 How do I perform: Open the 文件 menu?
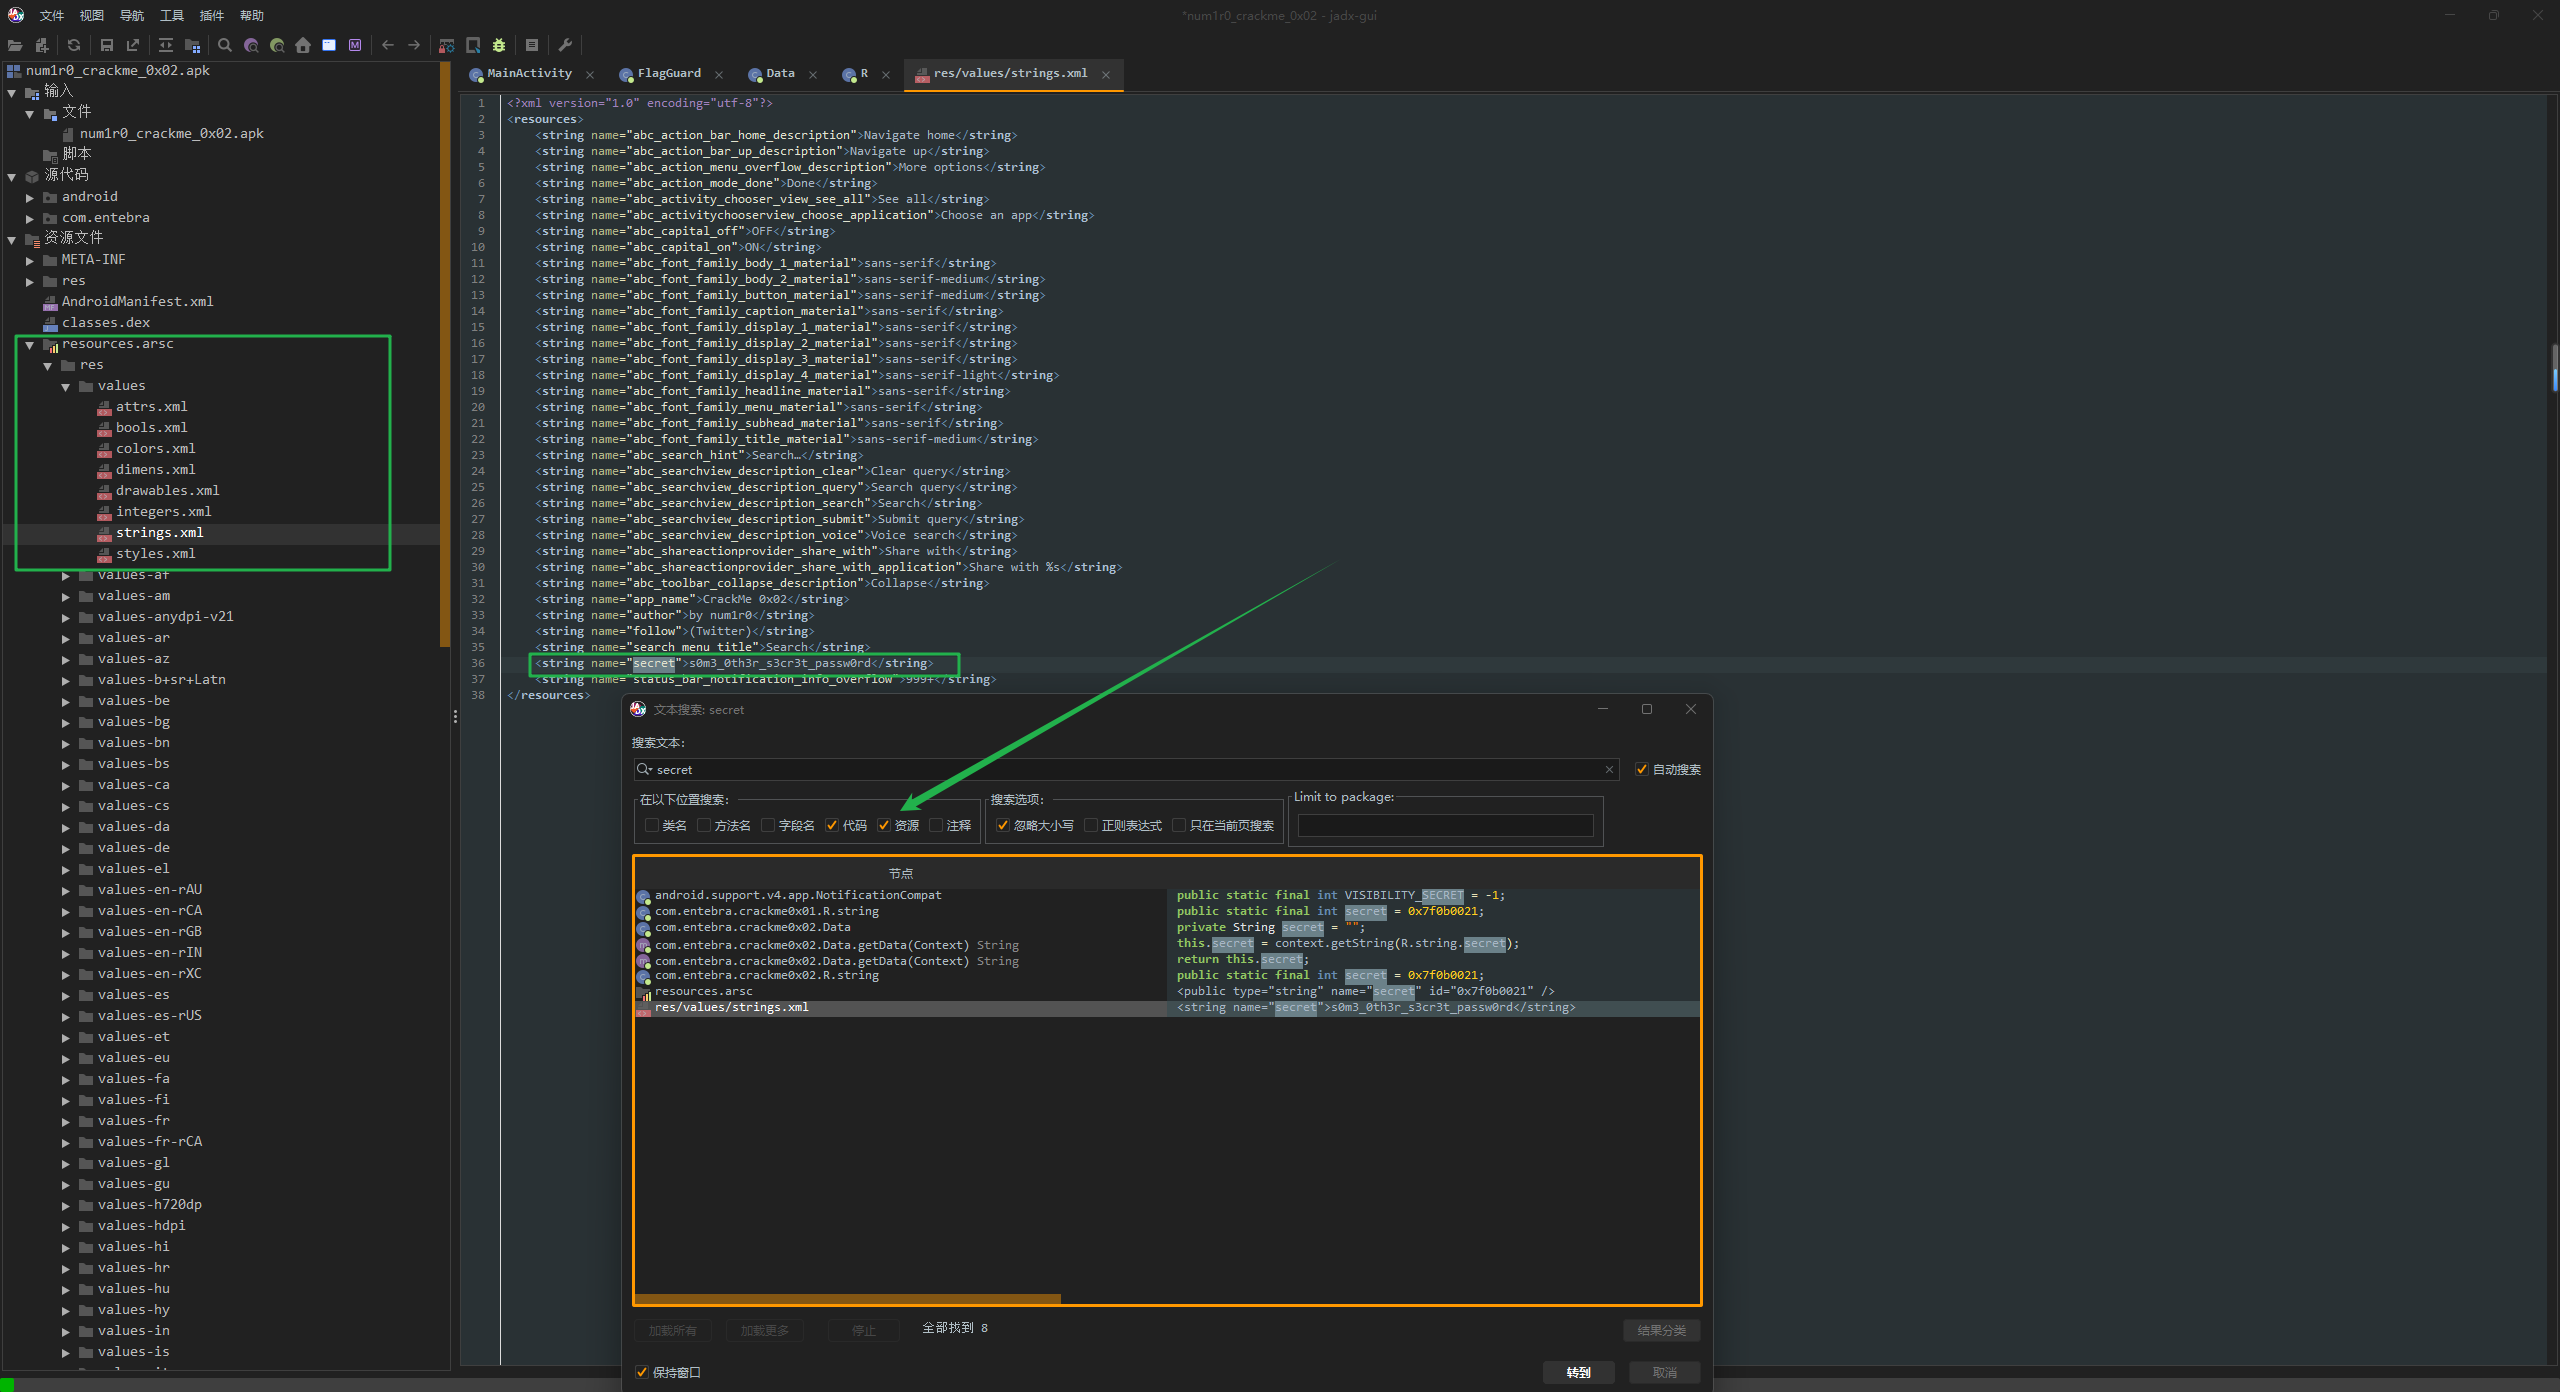pos(51,15)
